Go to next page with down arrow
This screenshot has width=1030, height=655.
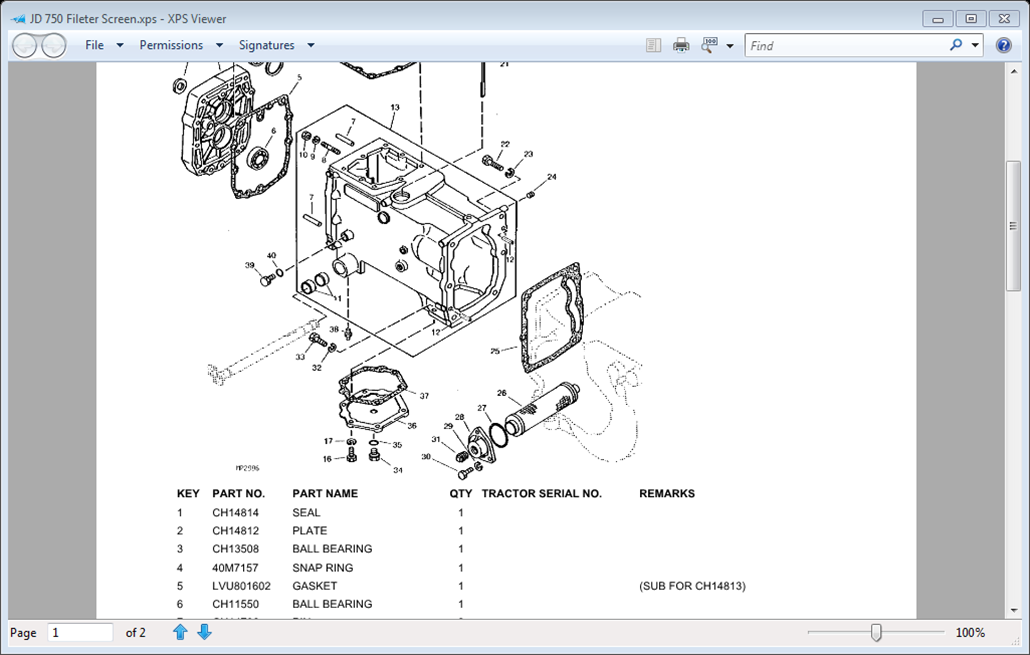[x=205, y=632]
